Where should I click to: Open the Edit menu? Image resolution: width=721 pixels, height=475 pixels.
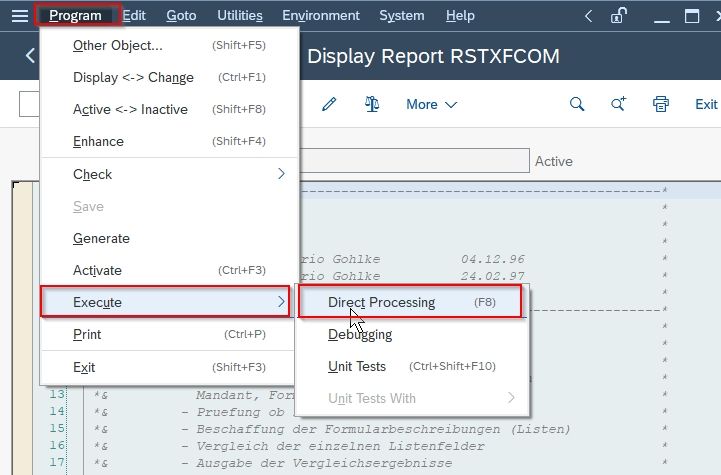coord(134,16)
